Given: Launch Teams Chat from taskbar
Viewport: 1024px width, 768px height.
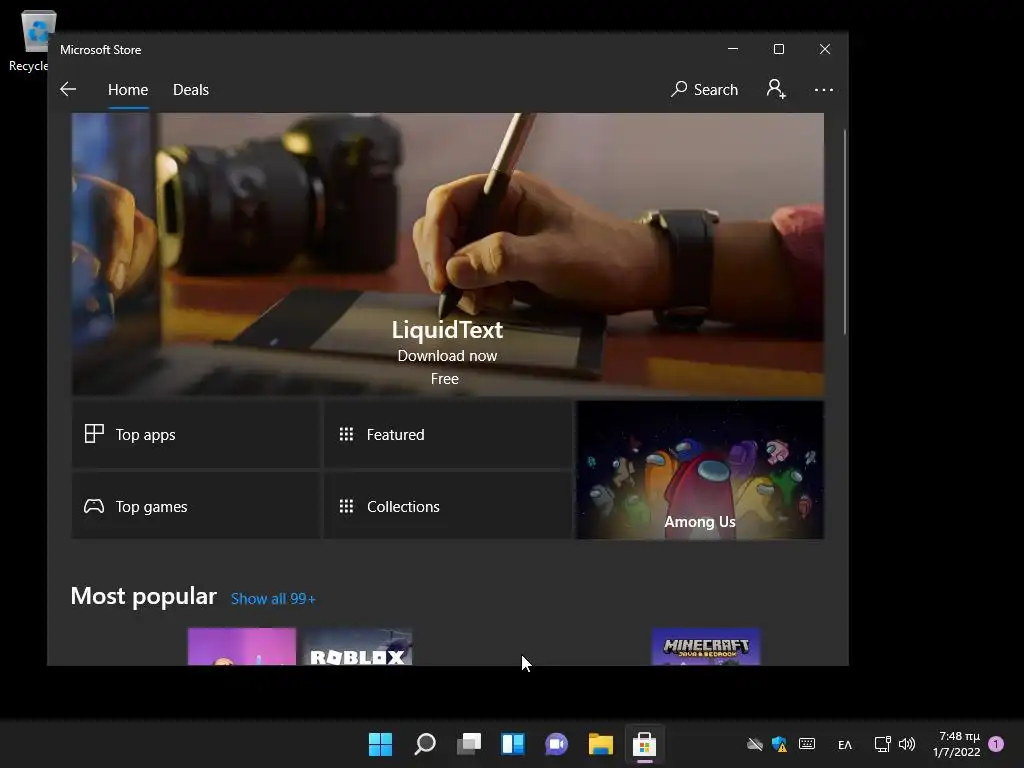Looking at the screenshot, I should (x=556, y=744).
